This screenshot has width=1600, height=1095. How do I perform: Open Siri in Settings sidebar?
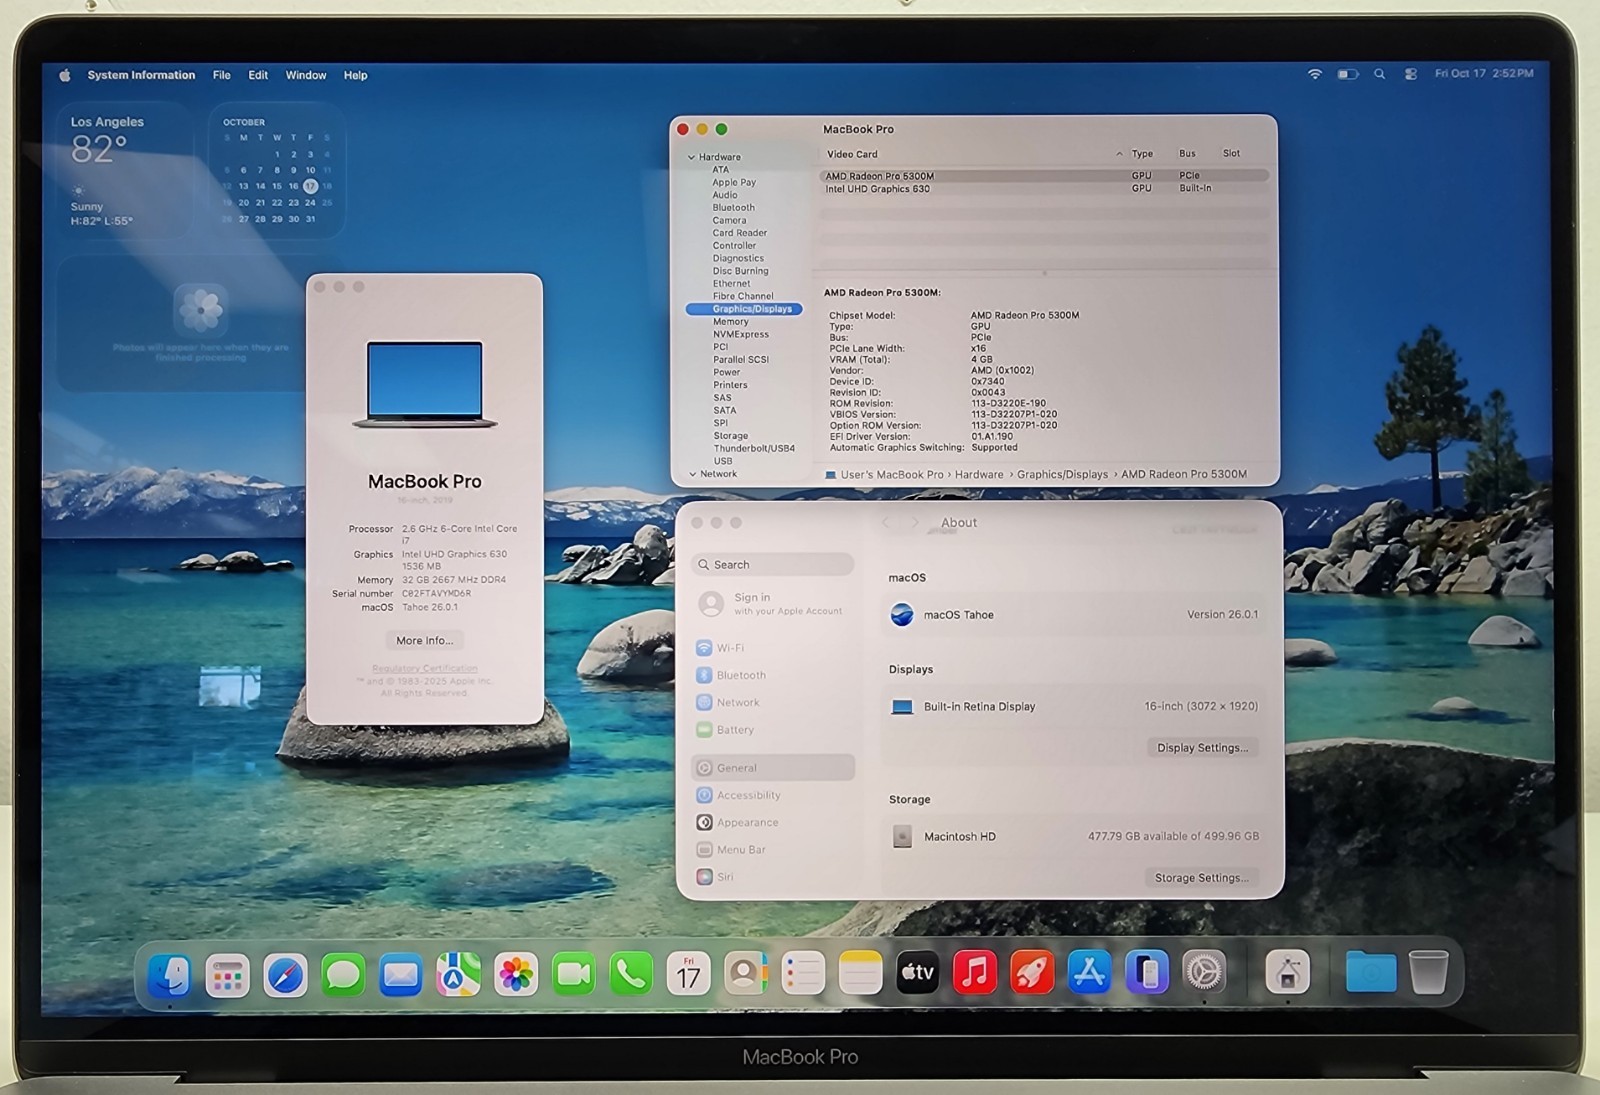point(773,877)
